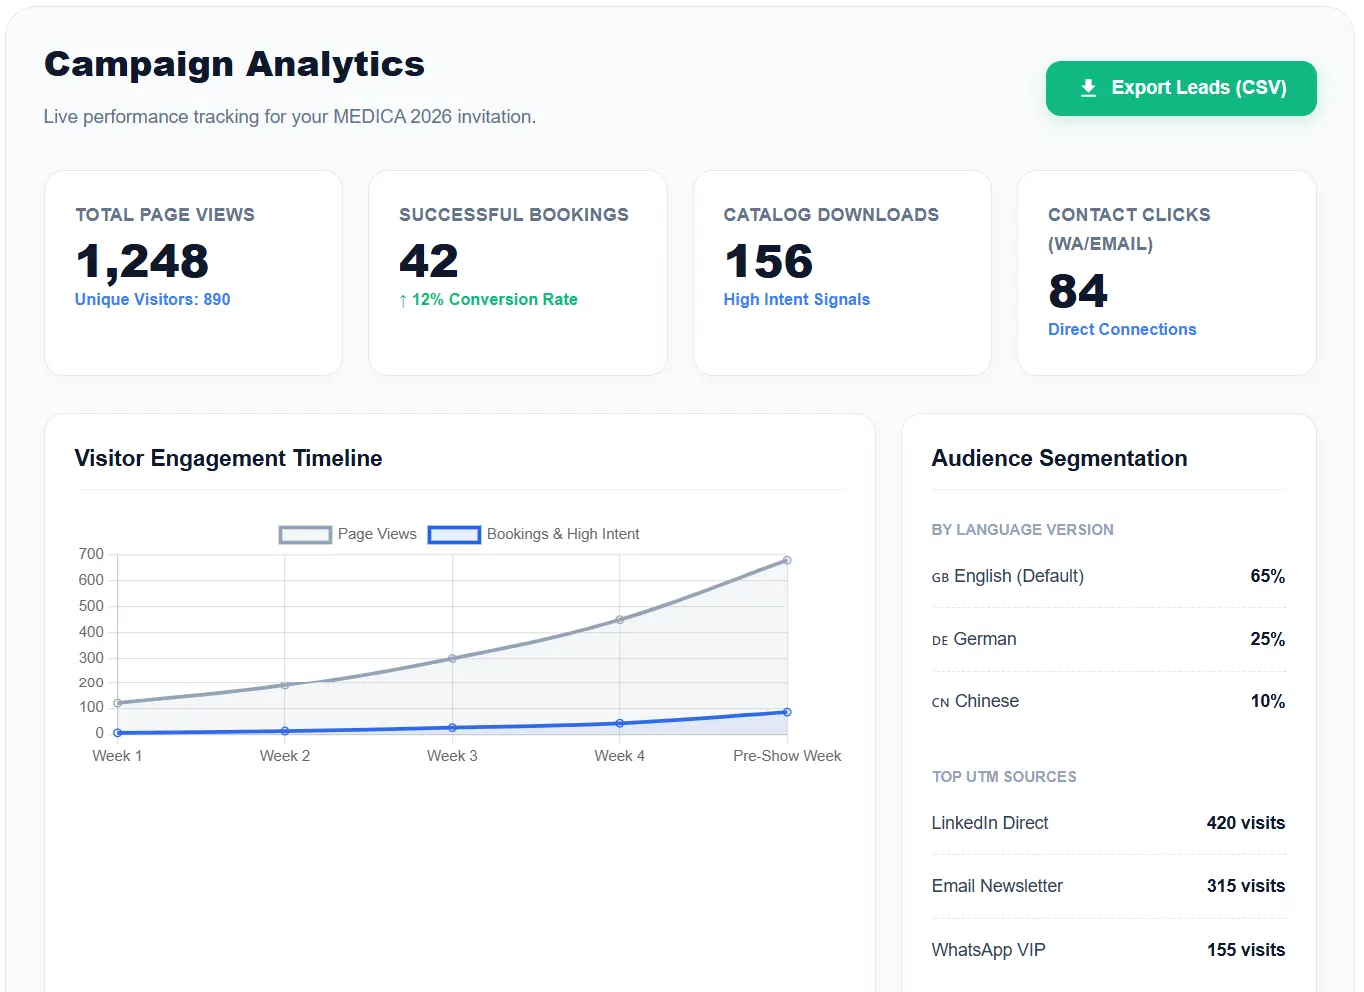Click the 315 visits value
The width and height of the screenshot is (1364, 992).
(x=1246, y=886)
